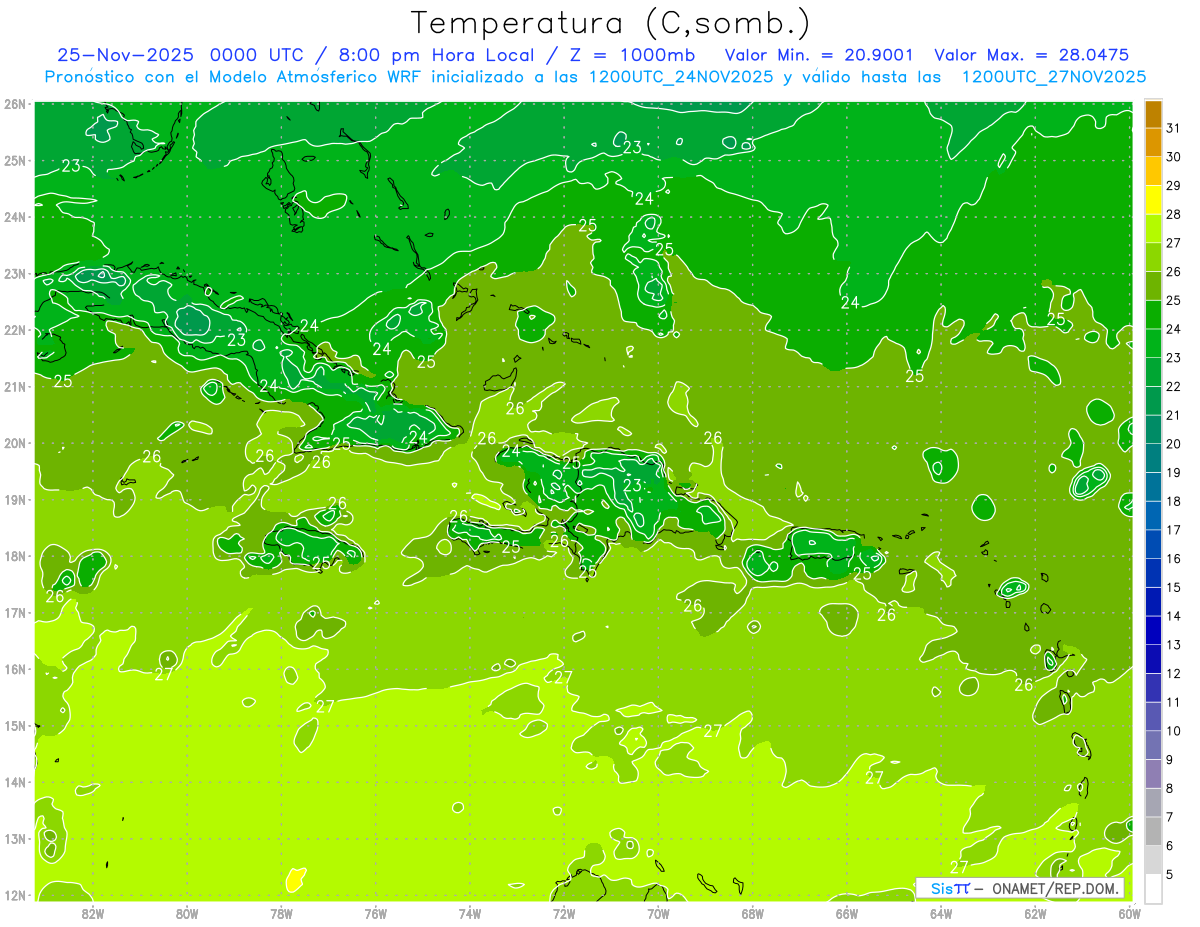Screen dimensions: 1200x927
Task: Pick the white swatch below legend value 5
Action: click(1153, 888)
